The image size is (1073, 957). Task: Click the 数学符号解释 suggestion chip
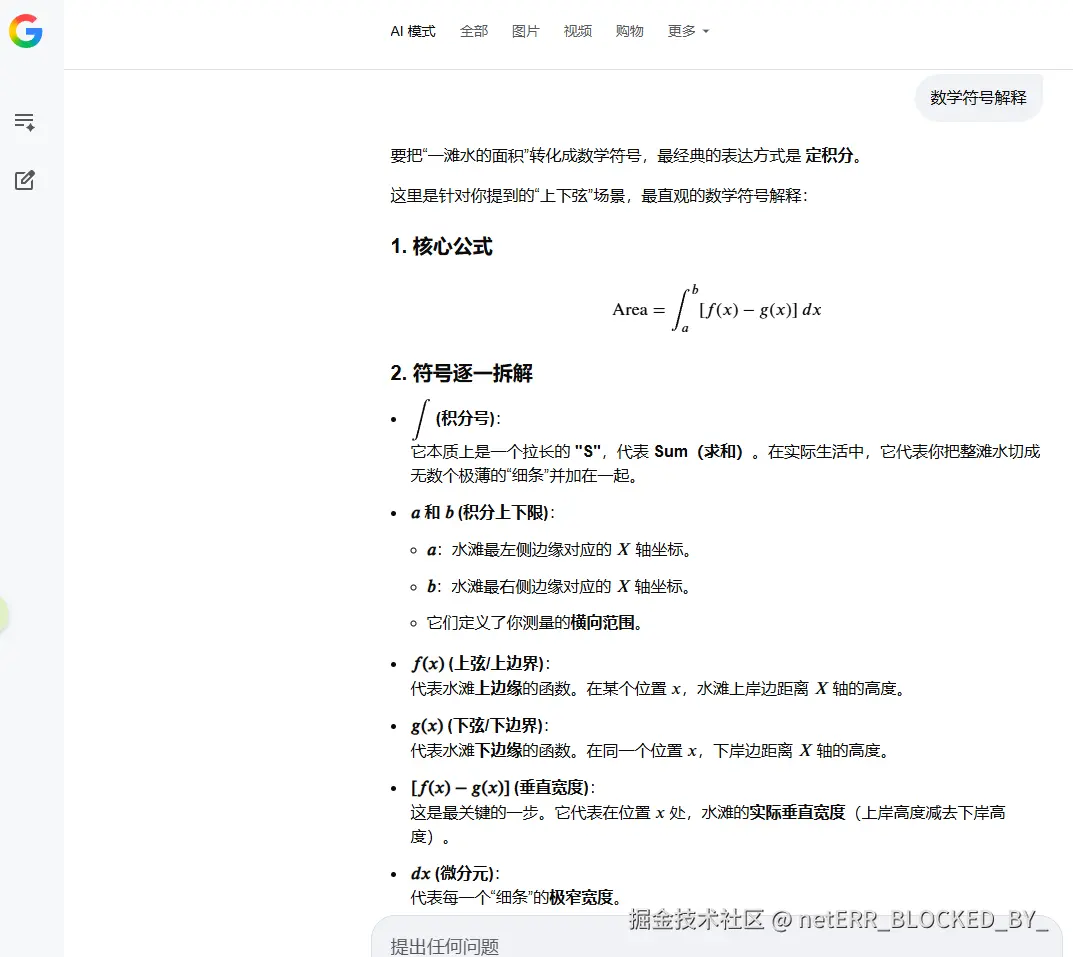[x=978, y=98]
